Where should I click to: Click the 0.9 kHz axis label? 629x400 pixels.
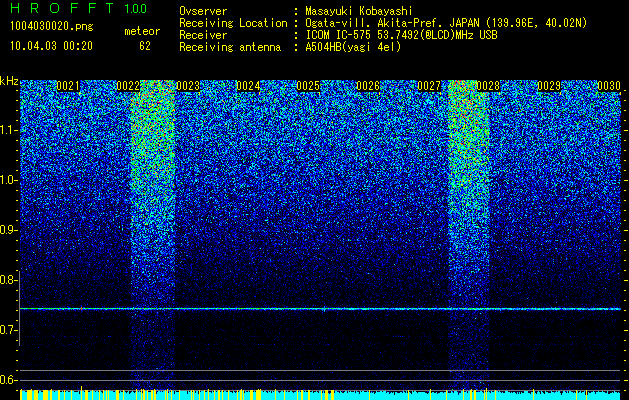click(8, 230)
